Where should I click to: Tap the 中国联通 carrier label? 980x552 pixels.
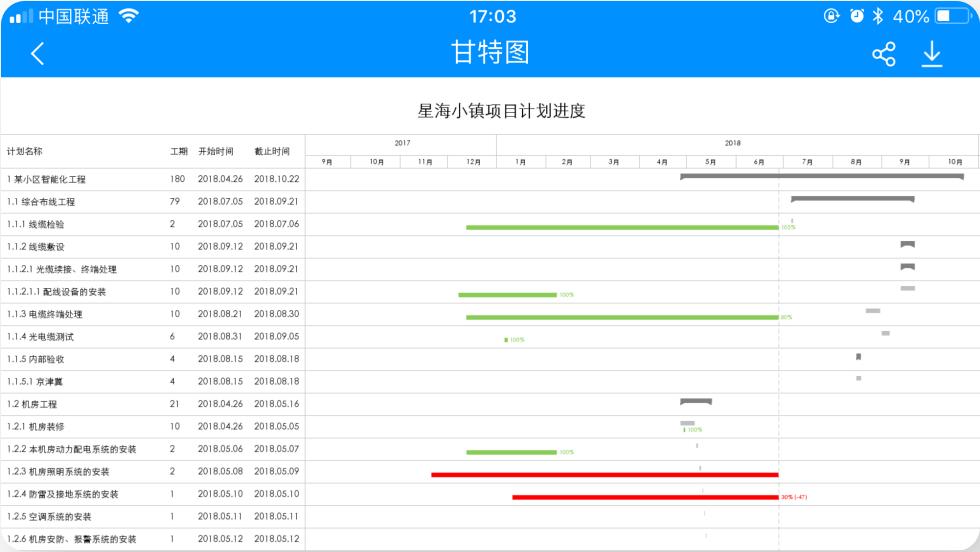coord(73,16)
